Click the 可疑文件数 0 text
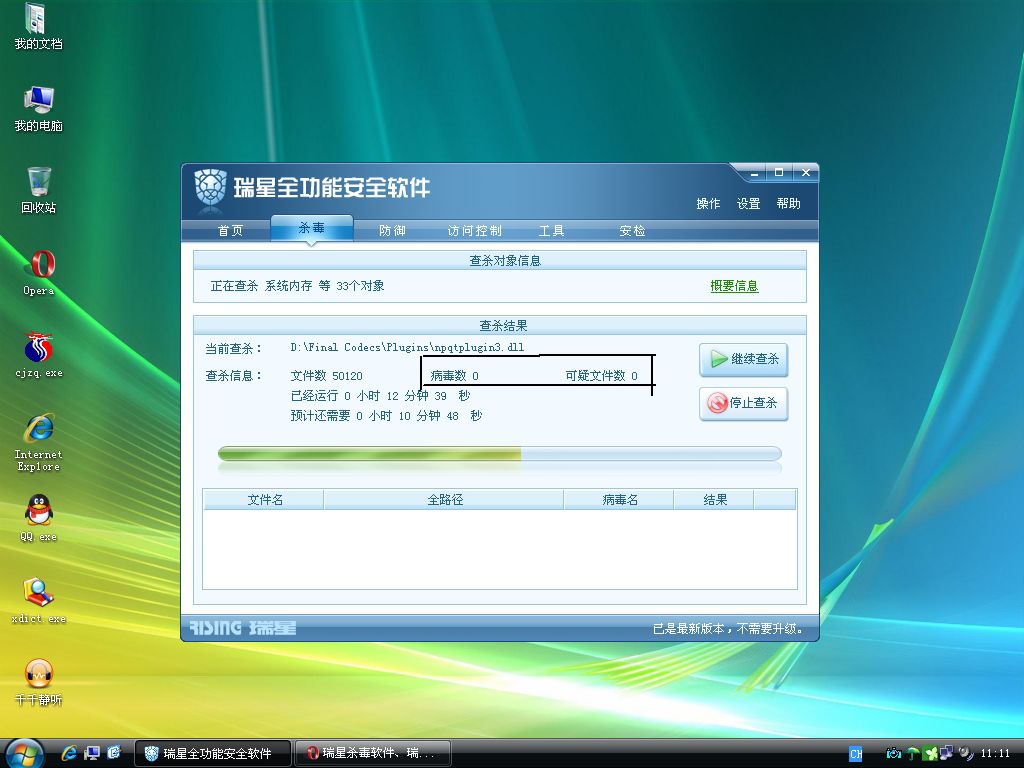 tap(601, 376)
